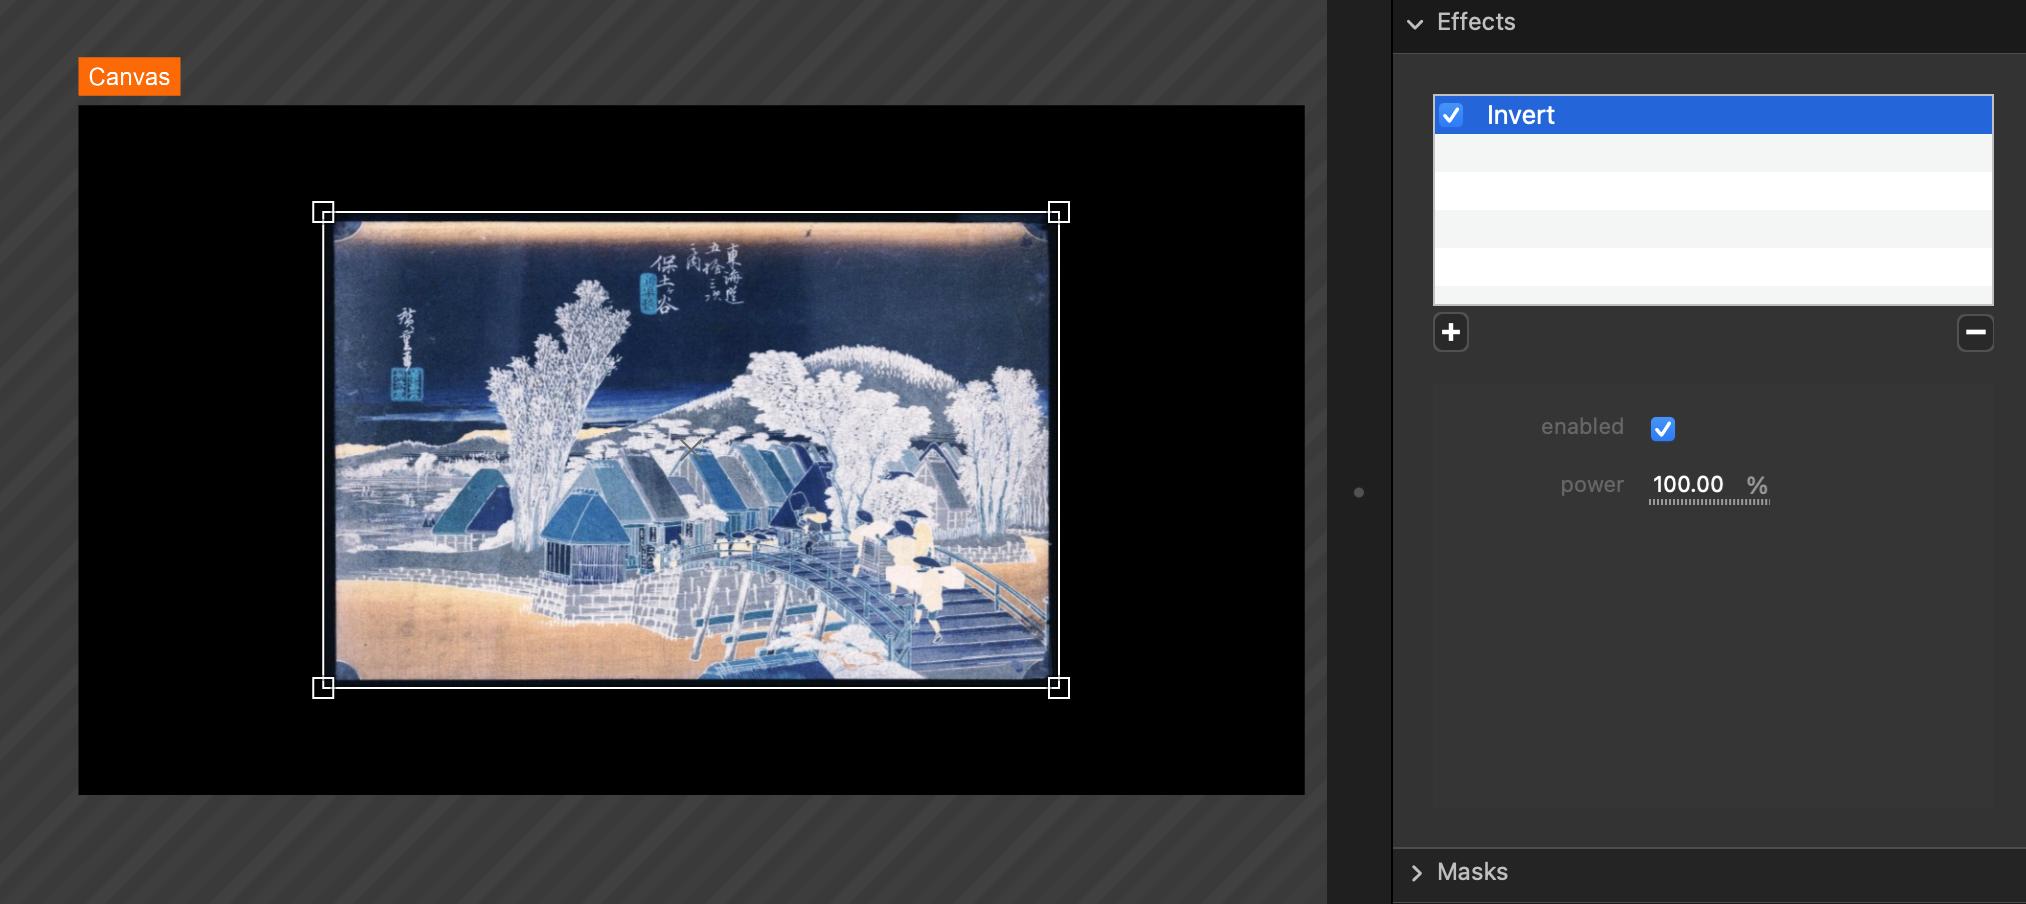Click the dotted power slider track

click(x=1708, y=502)
